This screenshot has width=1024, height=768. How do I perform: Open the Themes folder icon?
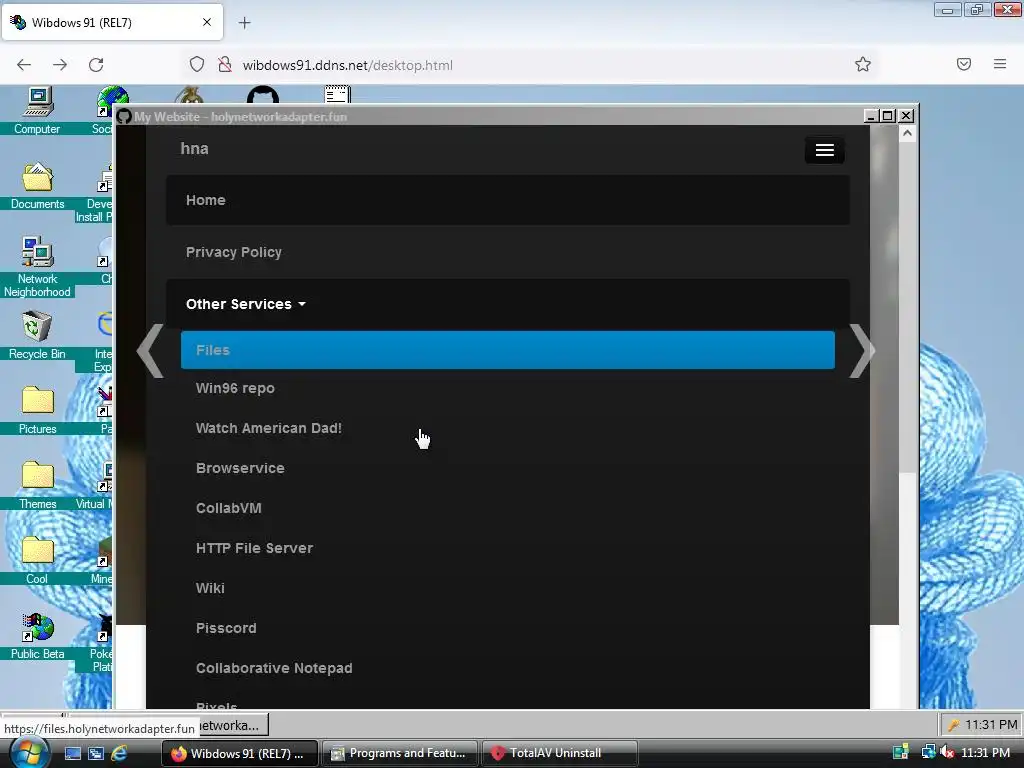click(37, 485)
